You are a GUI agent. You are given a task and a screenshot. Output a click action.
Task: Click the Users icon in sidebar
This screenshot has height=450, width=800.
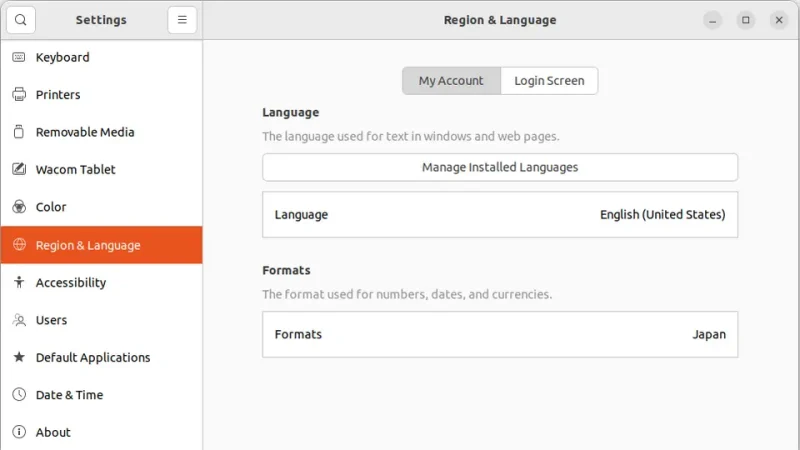[x=19, y=320]
